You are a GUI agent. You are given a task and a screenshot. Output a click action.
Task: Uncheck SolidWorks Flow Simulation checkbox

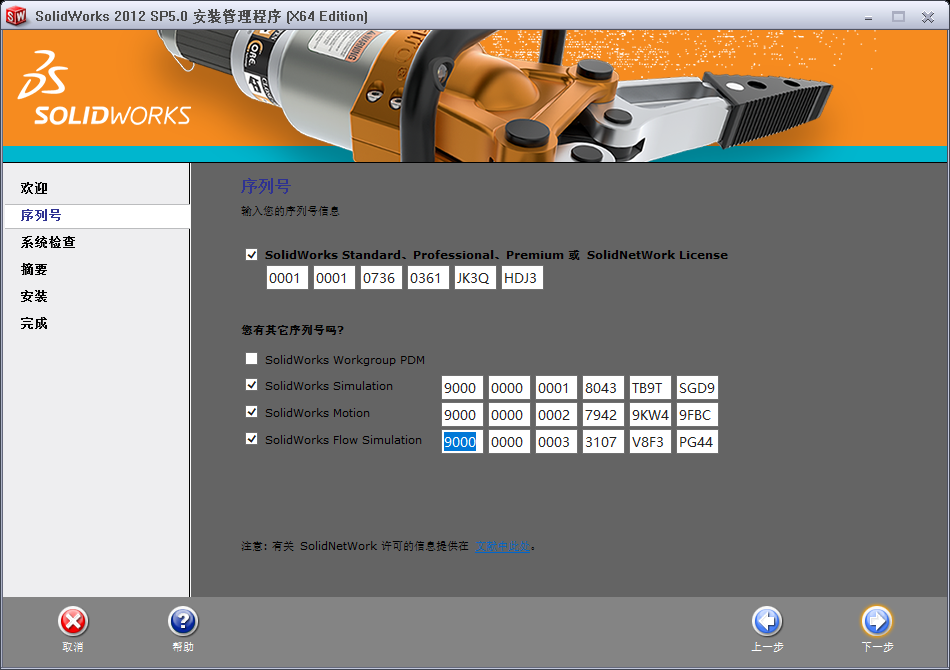click(x=251, y=439)
